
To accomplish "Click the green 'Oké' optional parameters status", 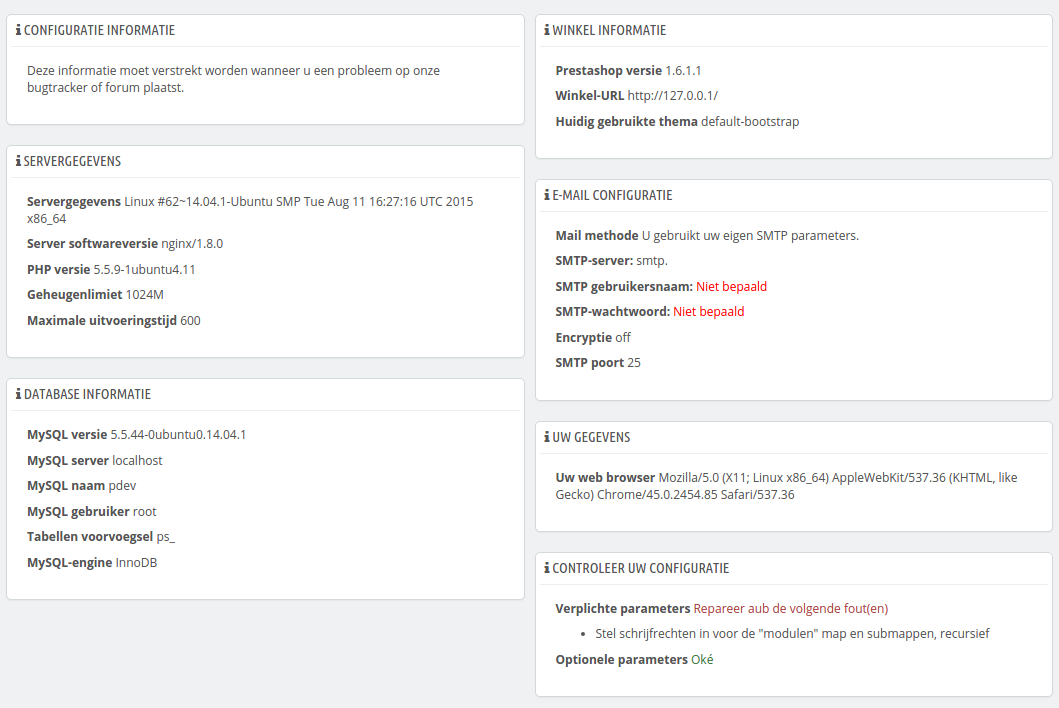I will click(x=702, y=659).
